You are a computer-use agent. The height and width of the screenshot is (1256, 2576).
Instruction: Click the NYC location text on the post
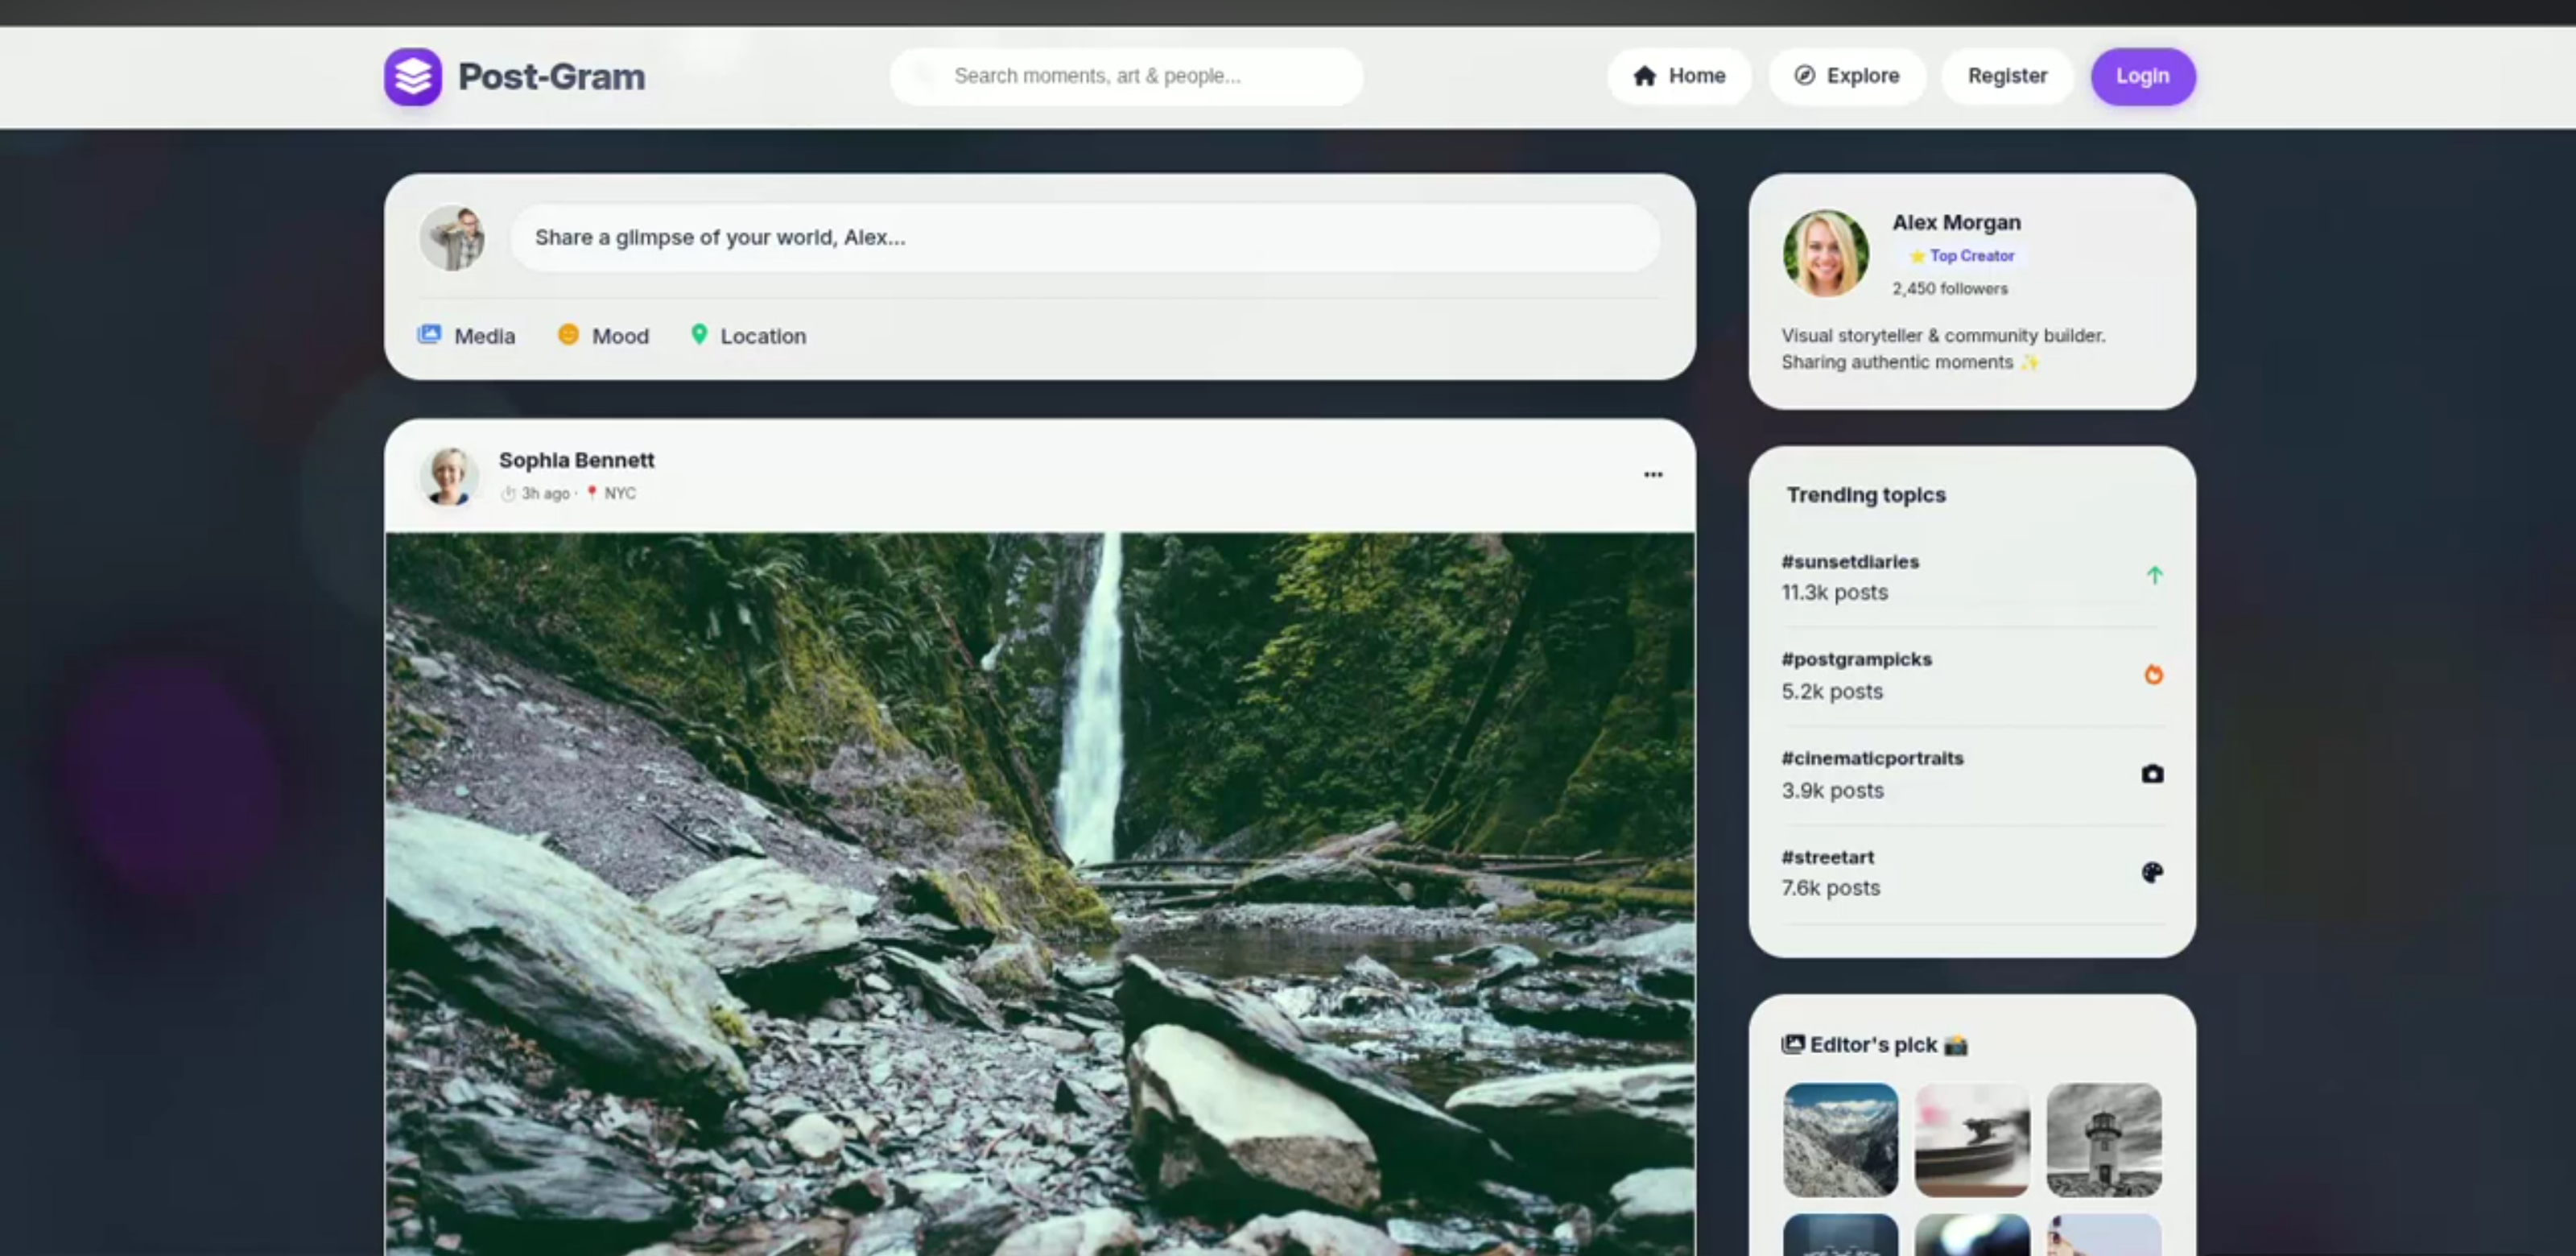(620, 493)
